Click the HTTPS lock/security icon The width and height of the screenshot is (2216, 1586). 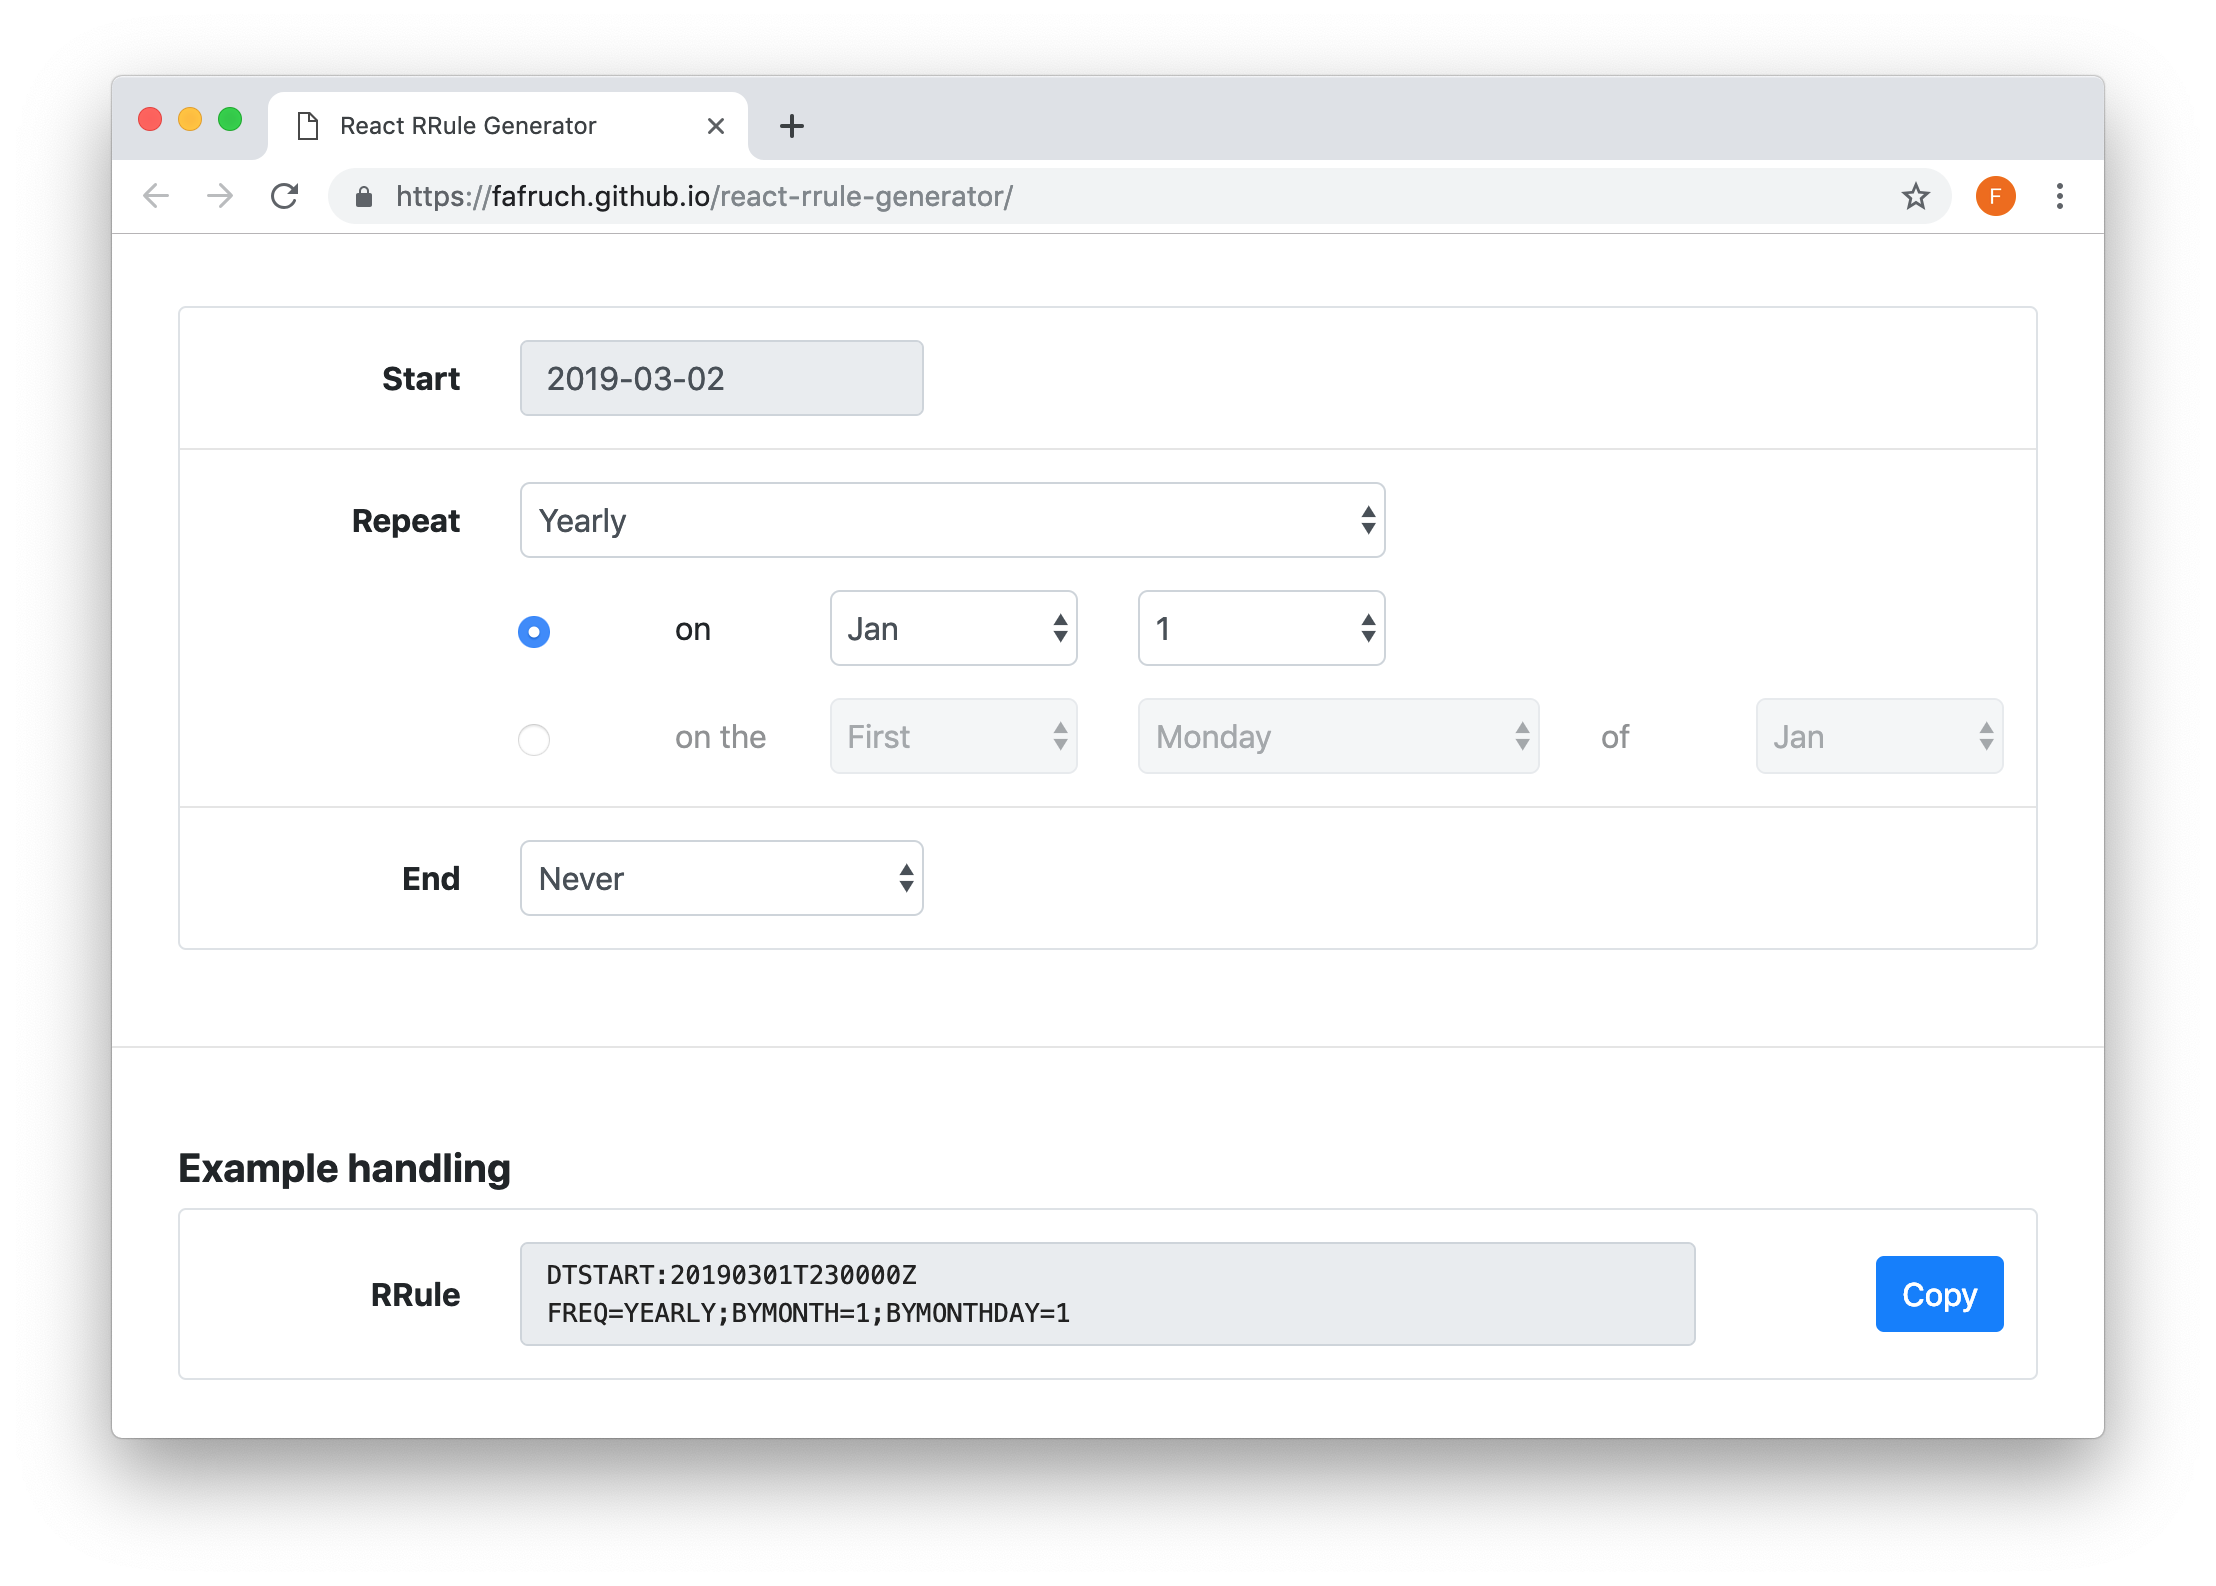click(367, 196)
